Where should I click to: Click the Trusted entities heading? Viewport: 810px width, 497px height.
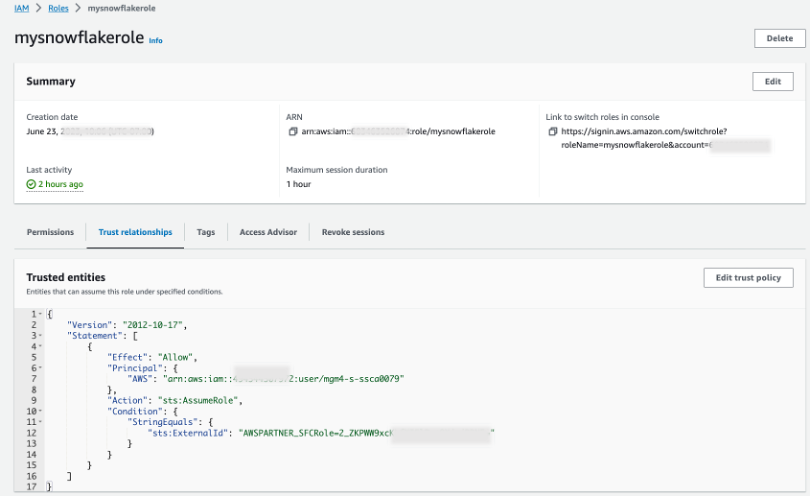point(66,277)
